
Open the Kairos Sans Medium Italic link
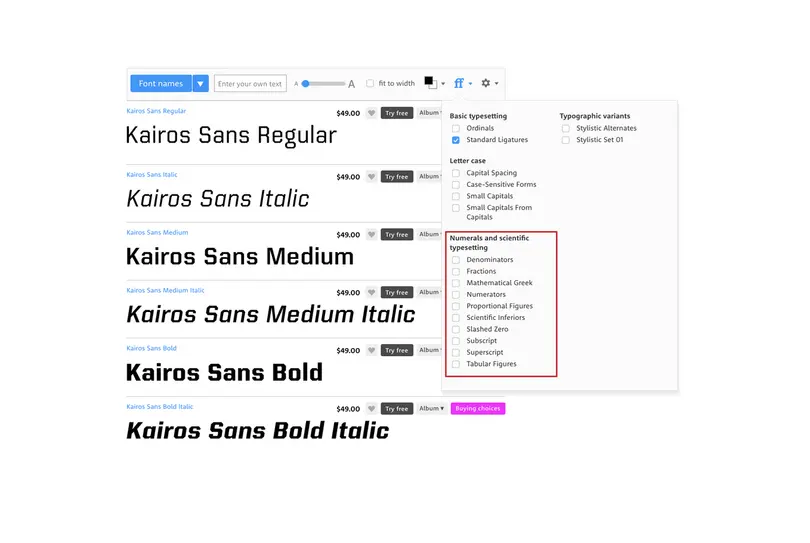pyautogui.click(x=165, y=291)
